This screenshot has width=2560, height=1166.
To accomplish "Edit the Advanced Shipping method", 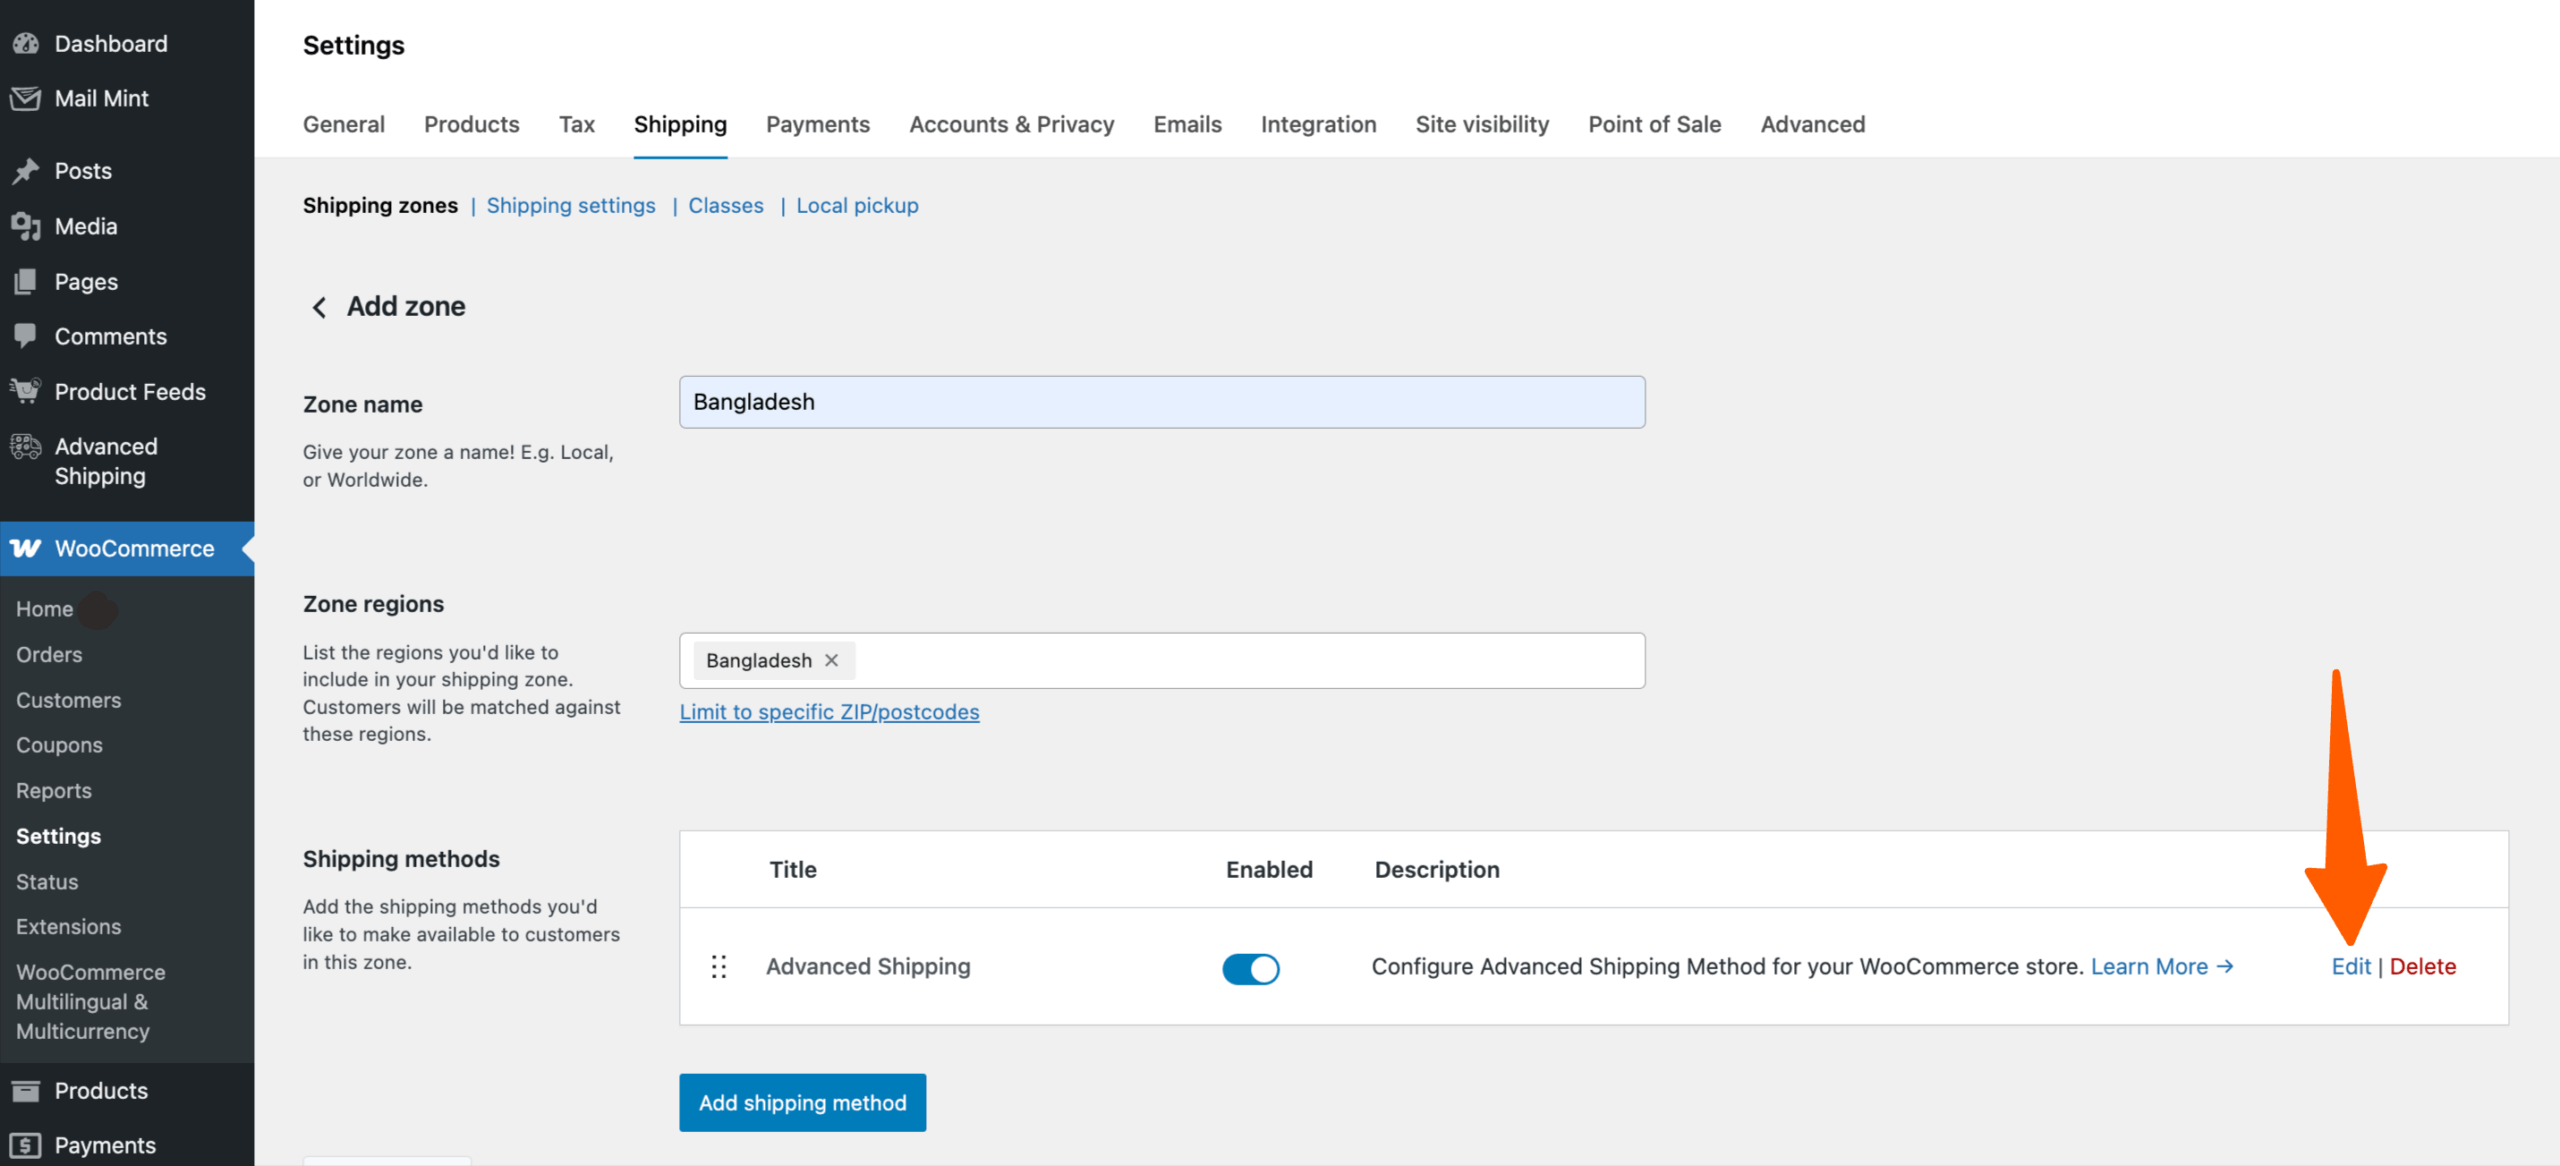I will [x=2351, y=966].
